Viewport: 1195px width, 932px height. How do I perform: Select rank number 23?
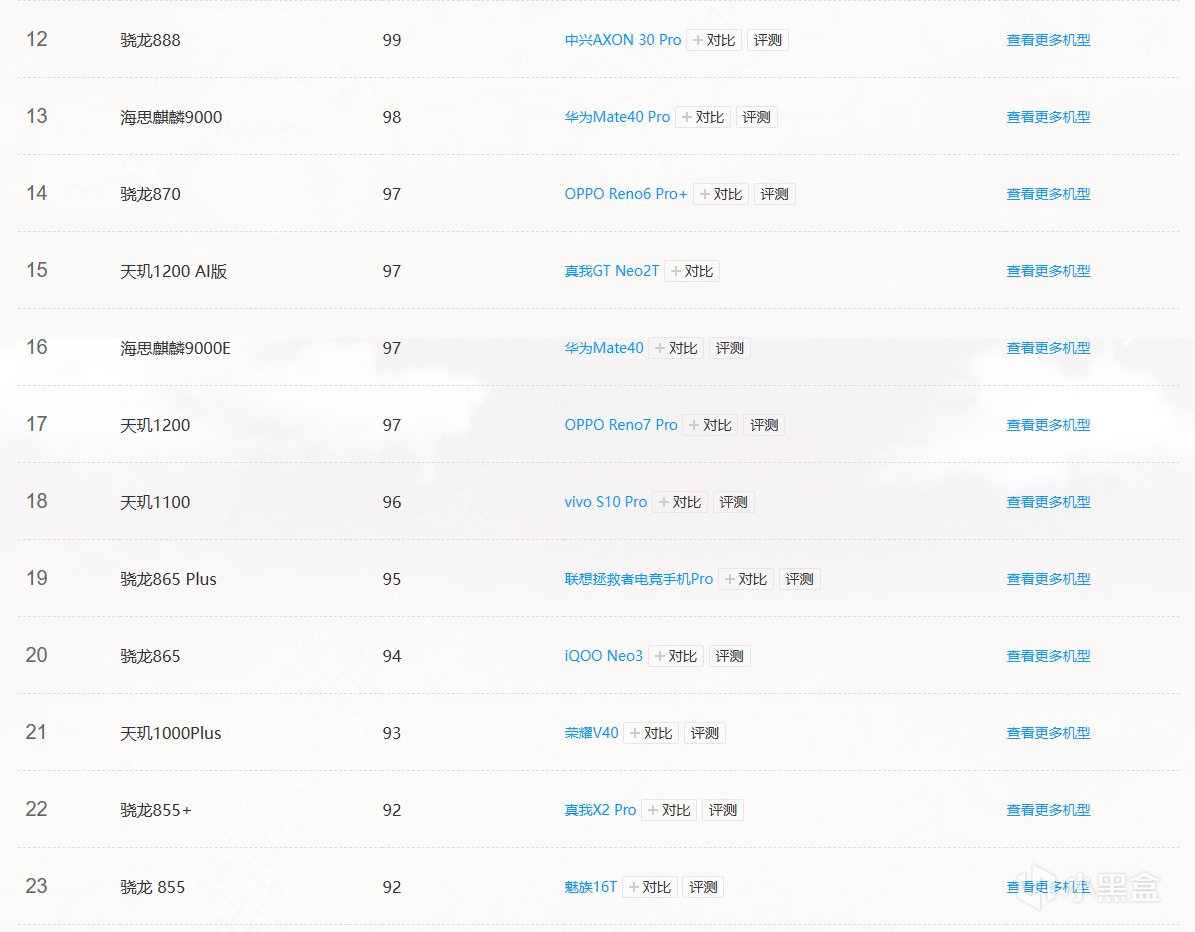[37, 886]
